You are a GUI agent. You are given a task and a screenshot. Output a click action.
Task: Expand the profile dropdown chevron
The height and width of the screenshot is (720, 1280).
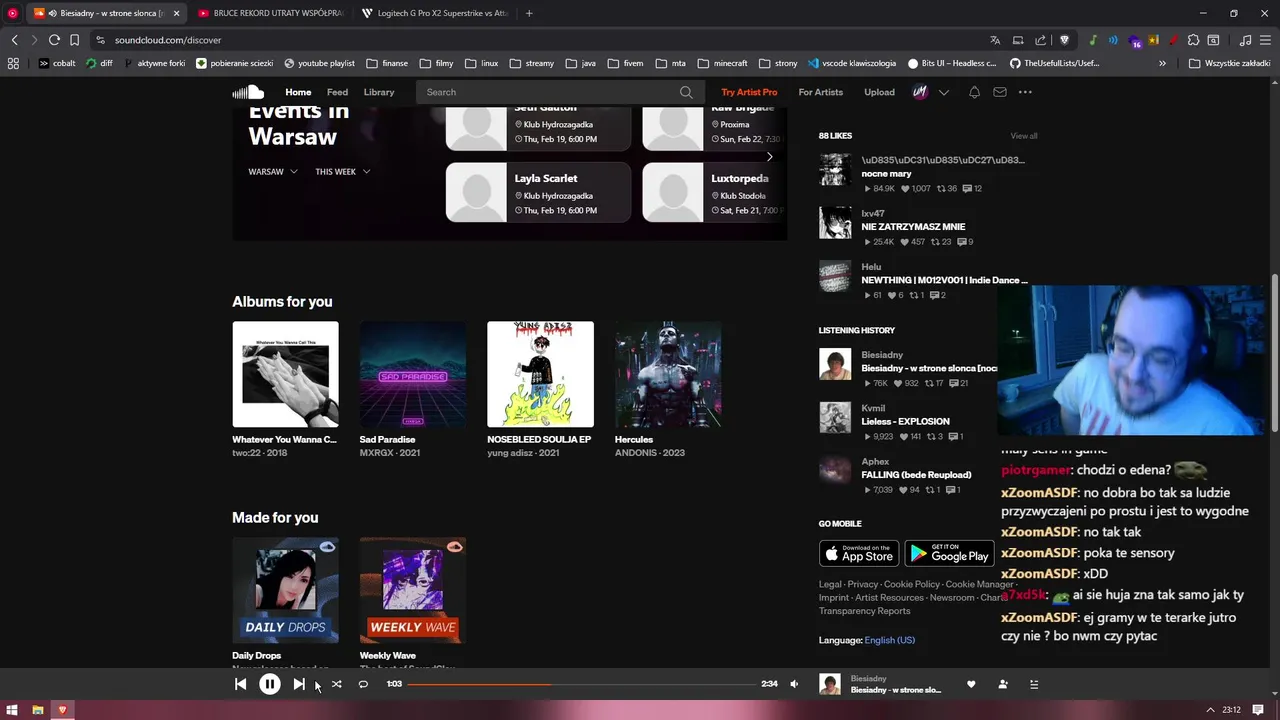pos(944,92)
